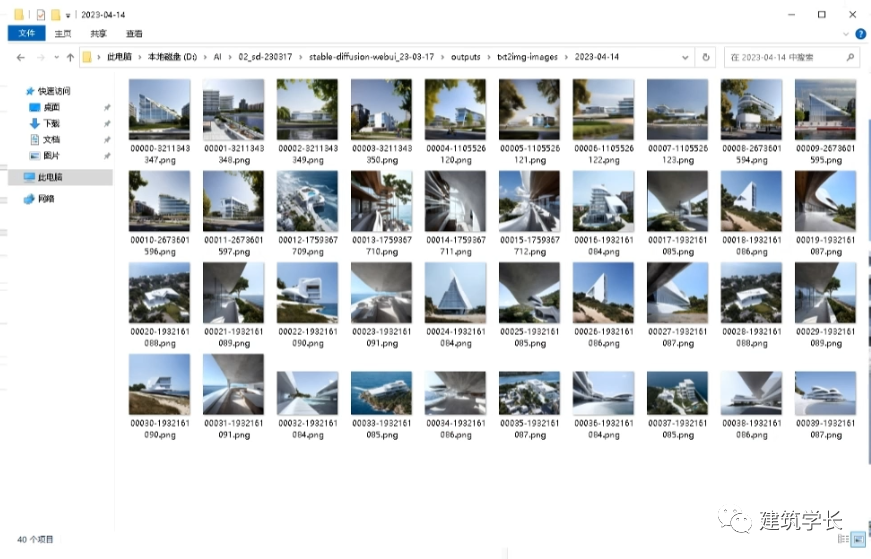Open help question mark icon
The image size is (871, 559).
[860, 34]
